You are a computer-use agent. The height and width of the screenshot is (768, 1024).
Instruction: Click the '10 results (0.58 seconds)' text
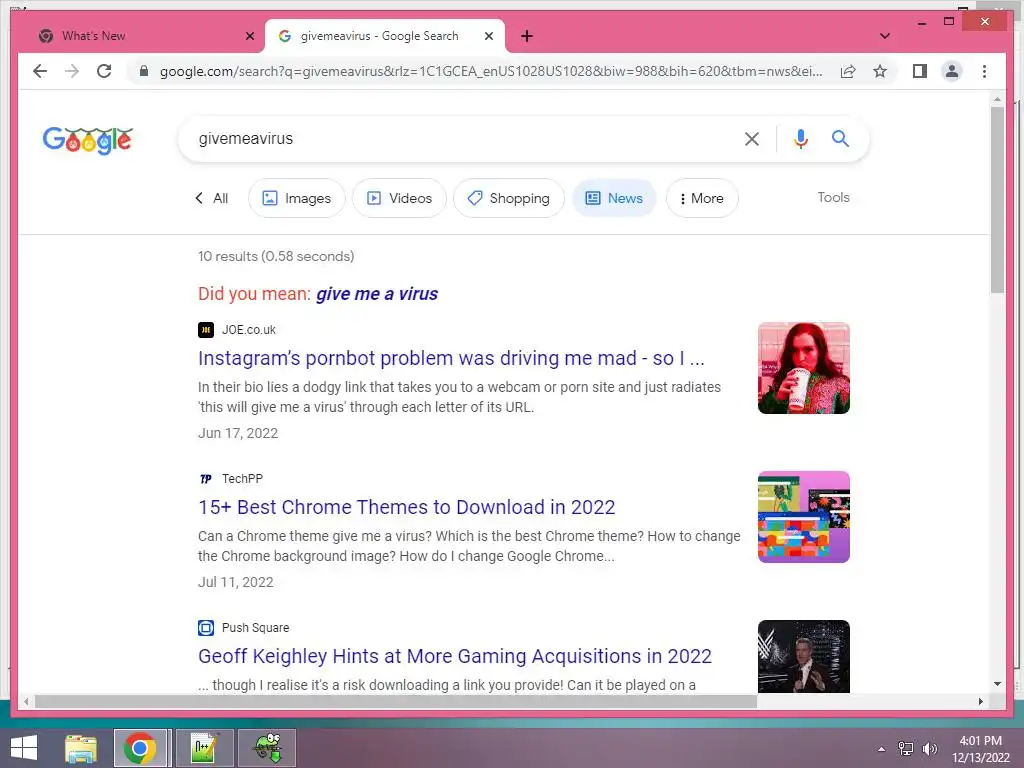[276, 256]
